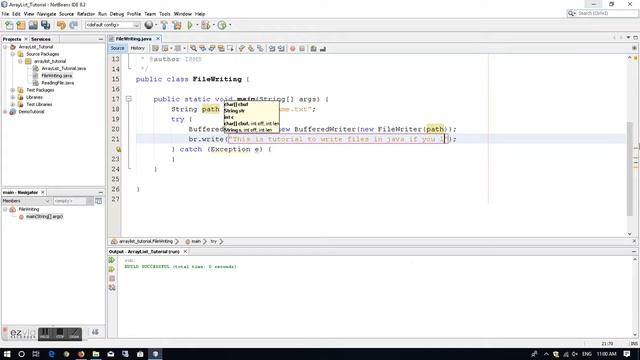Open File Explorer from the taskbar
The image size is (640, 360).
(96, 354)
